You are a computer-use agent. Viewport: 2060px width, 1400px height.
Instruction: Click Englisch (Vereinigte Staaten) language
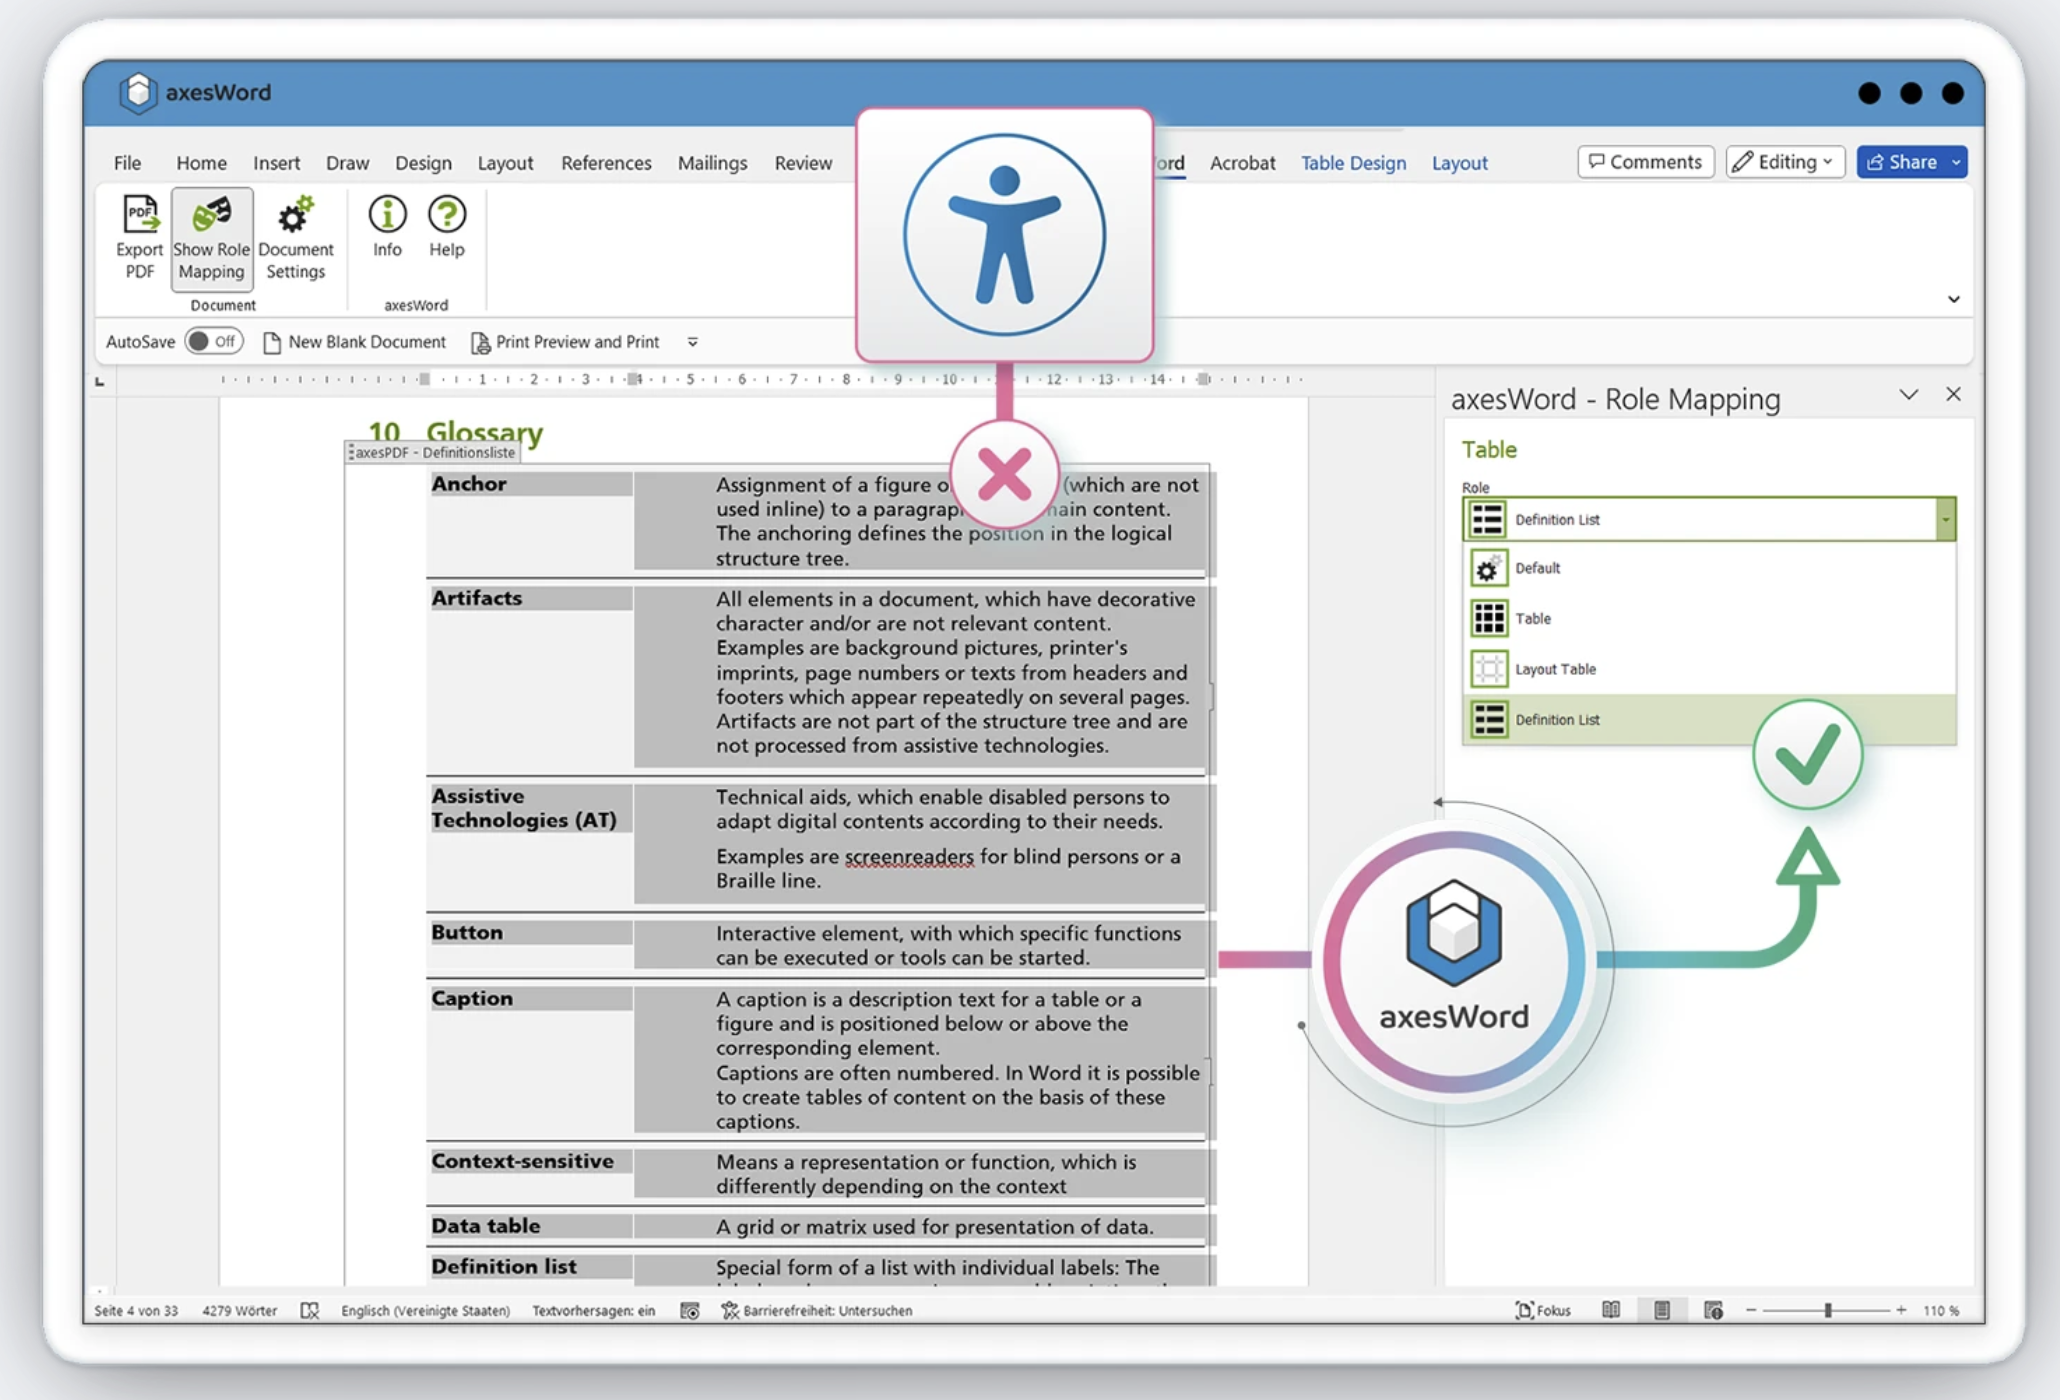click(425, 1310)
